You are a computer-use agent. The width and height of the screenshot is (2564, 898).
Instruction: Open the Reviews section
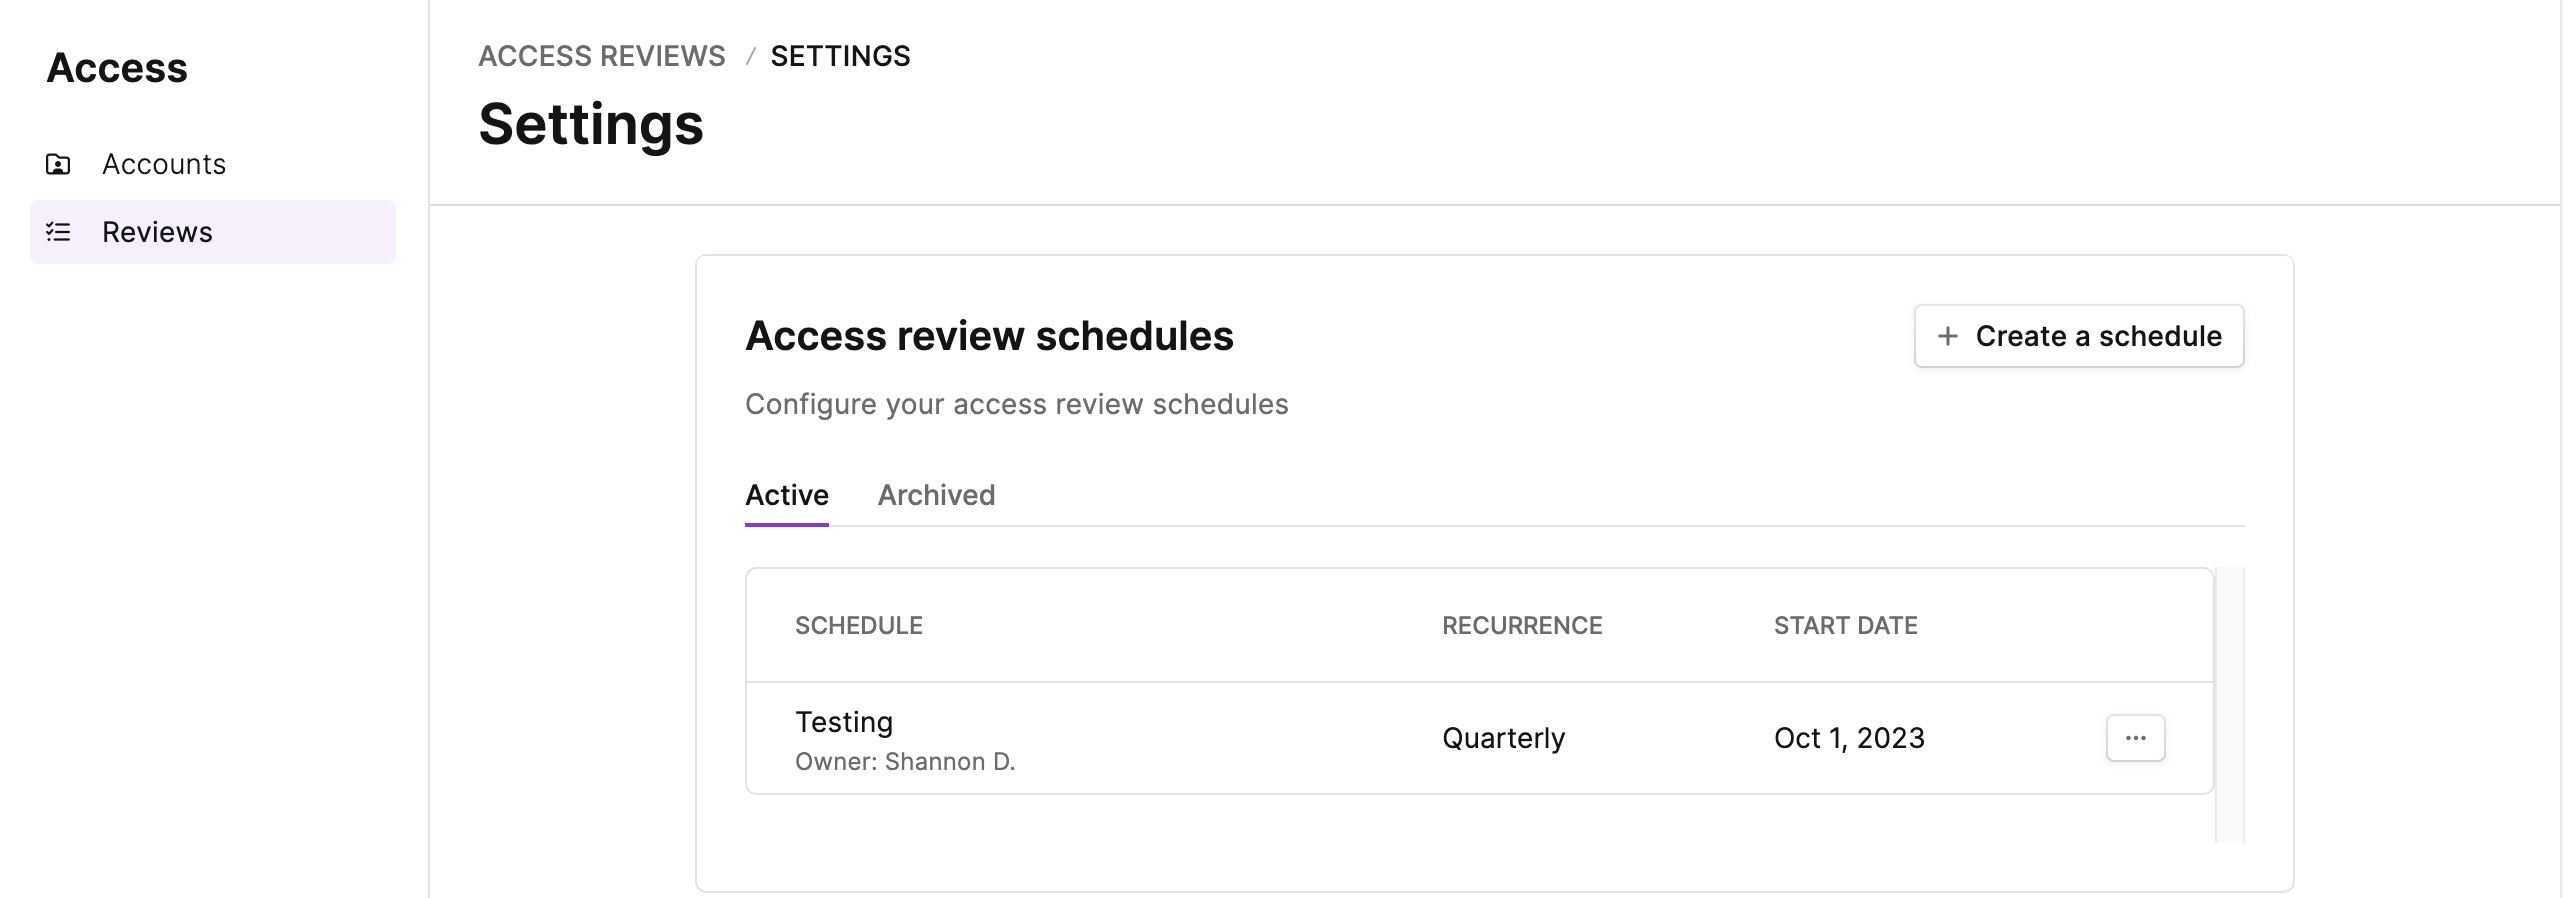point(213,232)
